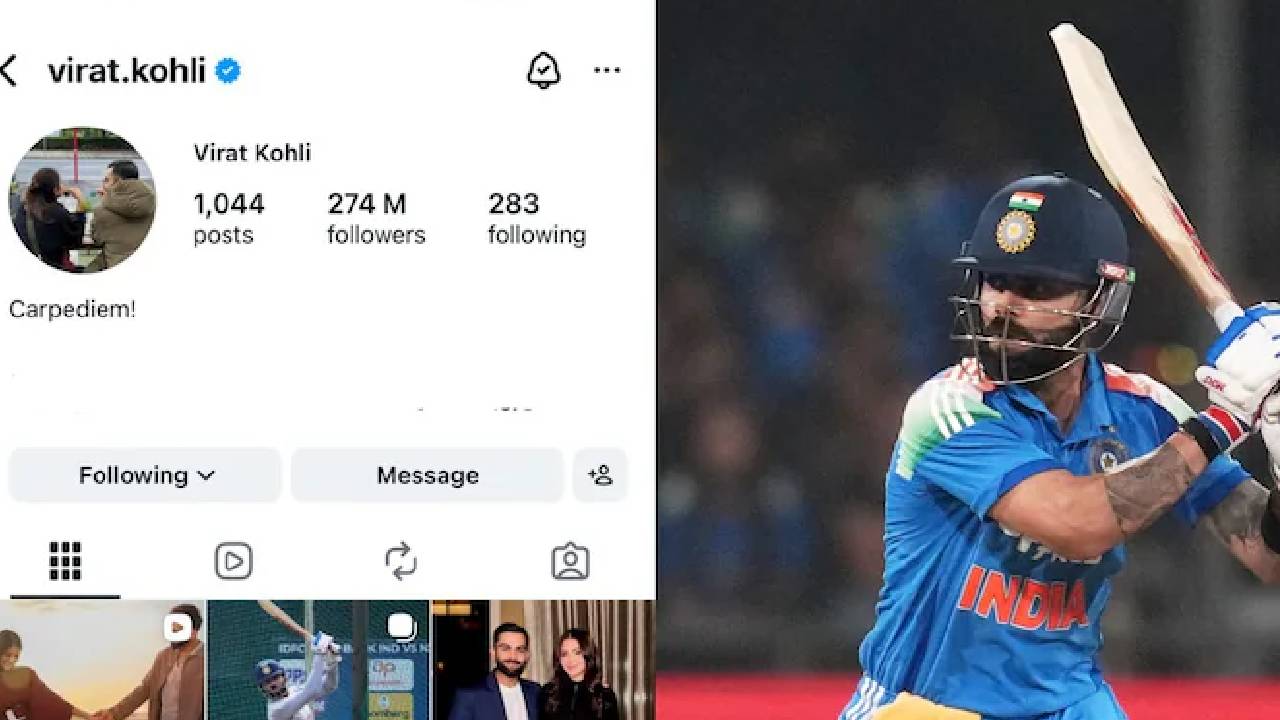
Task: Go back using the back arrow
Action: (x=9, y=71)
